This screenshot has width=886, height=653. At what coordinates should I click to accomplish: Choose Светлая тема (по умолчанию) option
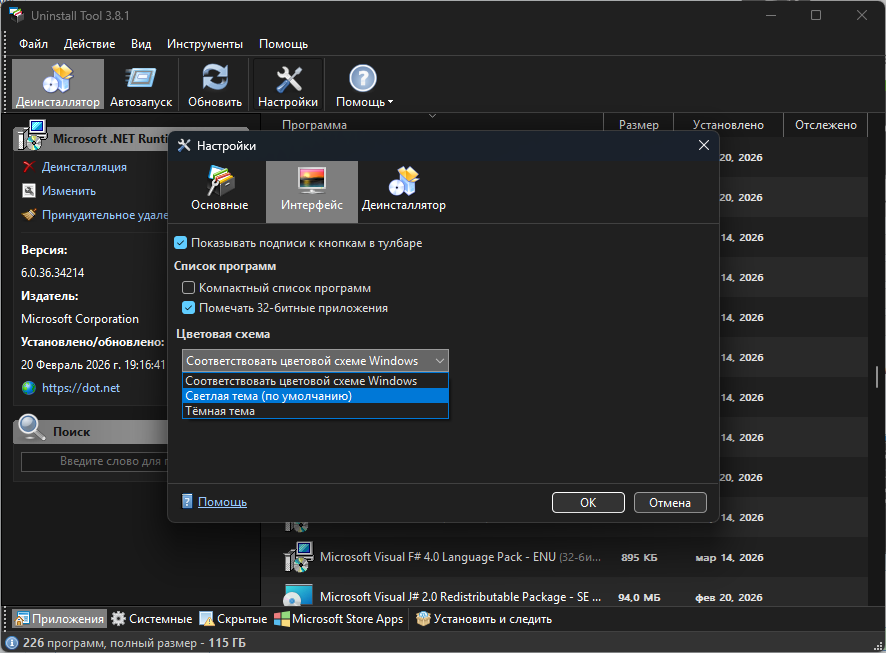coord(269,396)
